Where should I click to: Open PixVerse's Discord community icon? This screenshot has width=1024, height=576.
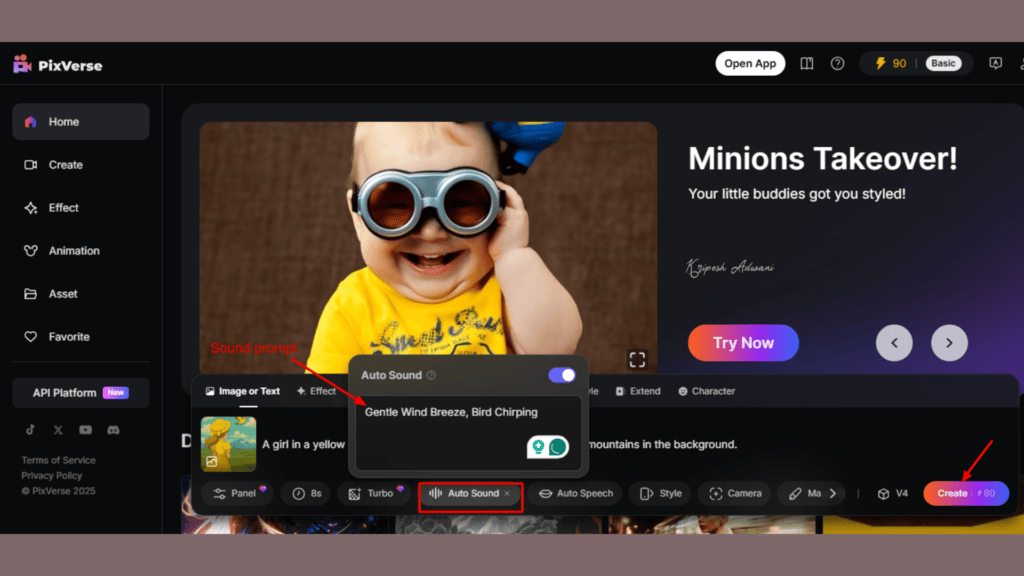coord(113,430)
